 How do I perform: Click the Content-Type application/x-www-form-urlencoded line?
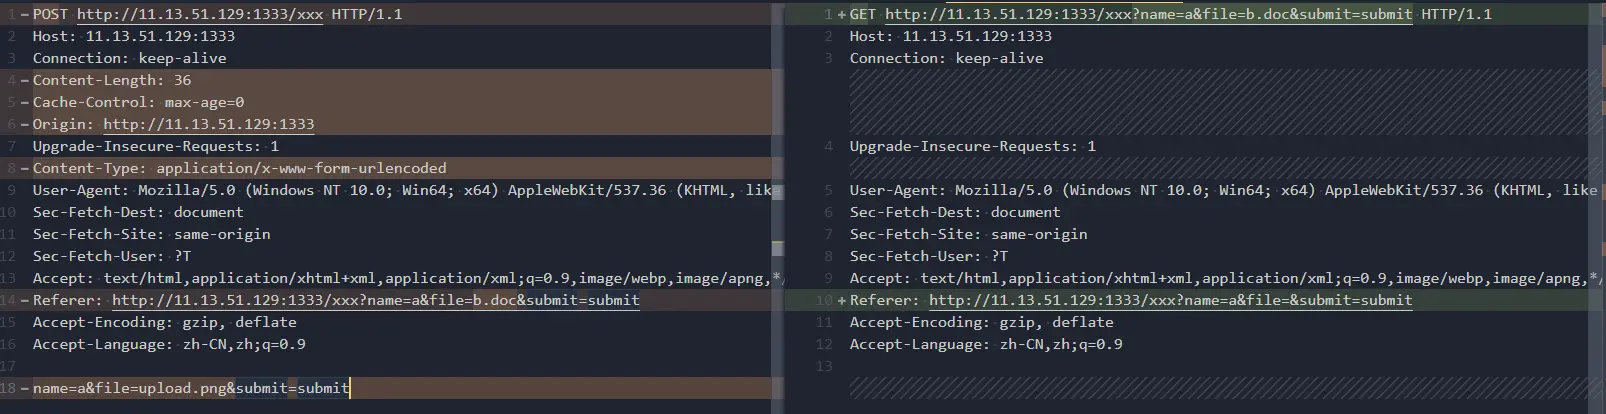pyautogui.click(x=240, y=168)
